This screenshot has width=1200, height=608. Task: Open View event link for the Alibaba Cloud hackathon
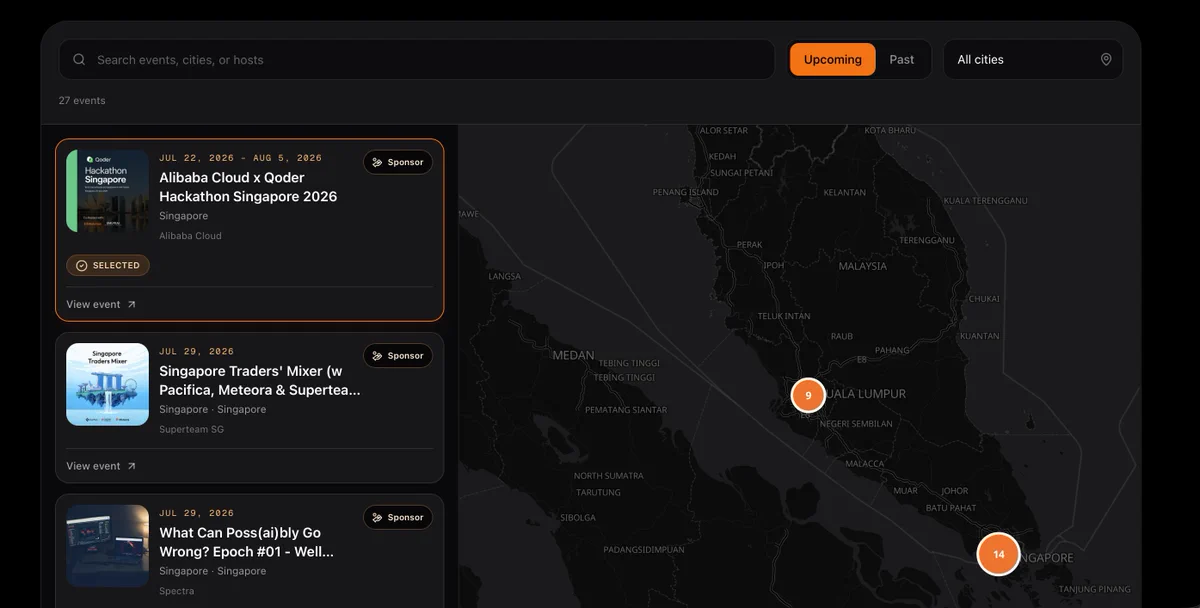(x=101, y=304)
